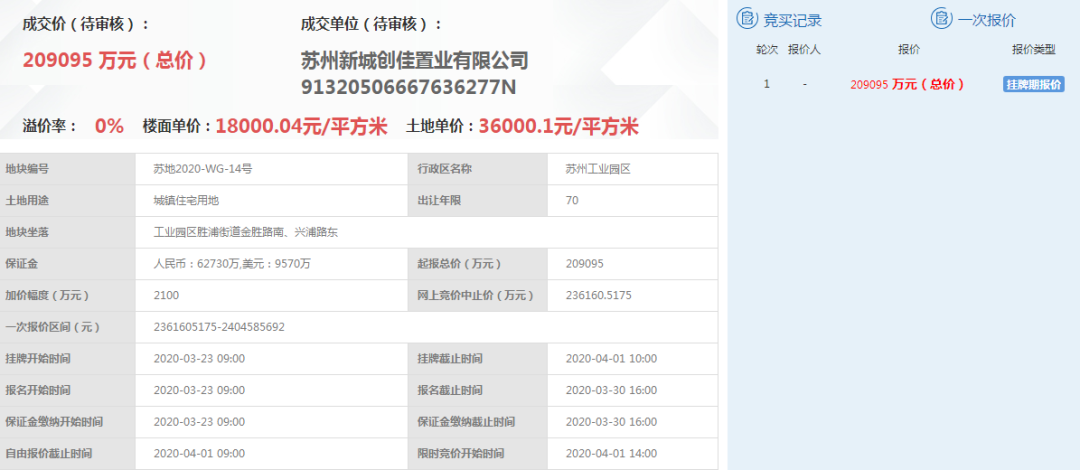Click the 地块编号 label cell
The image size is (1080, 470).
tap(68, 169)
